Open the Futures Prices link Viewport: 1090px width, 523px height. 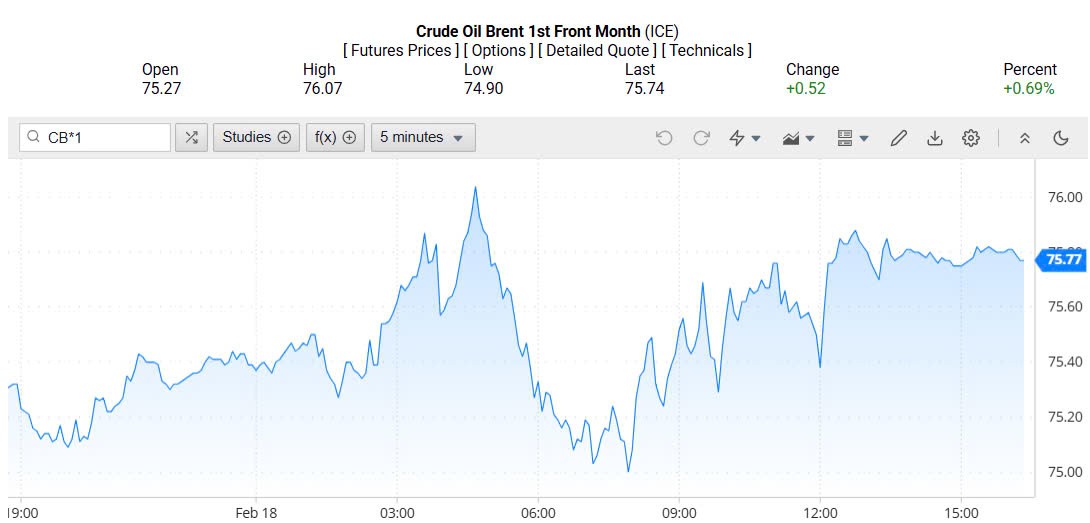pyautogui.click(x=401, y=50)
